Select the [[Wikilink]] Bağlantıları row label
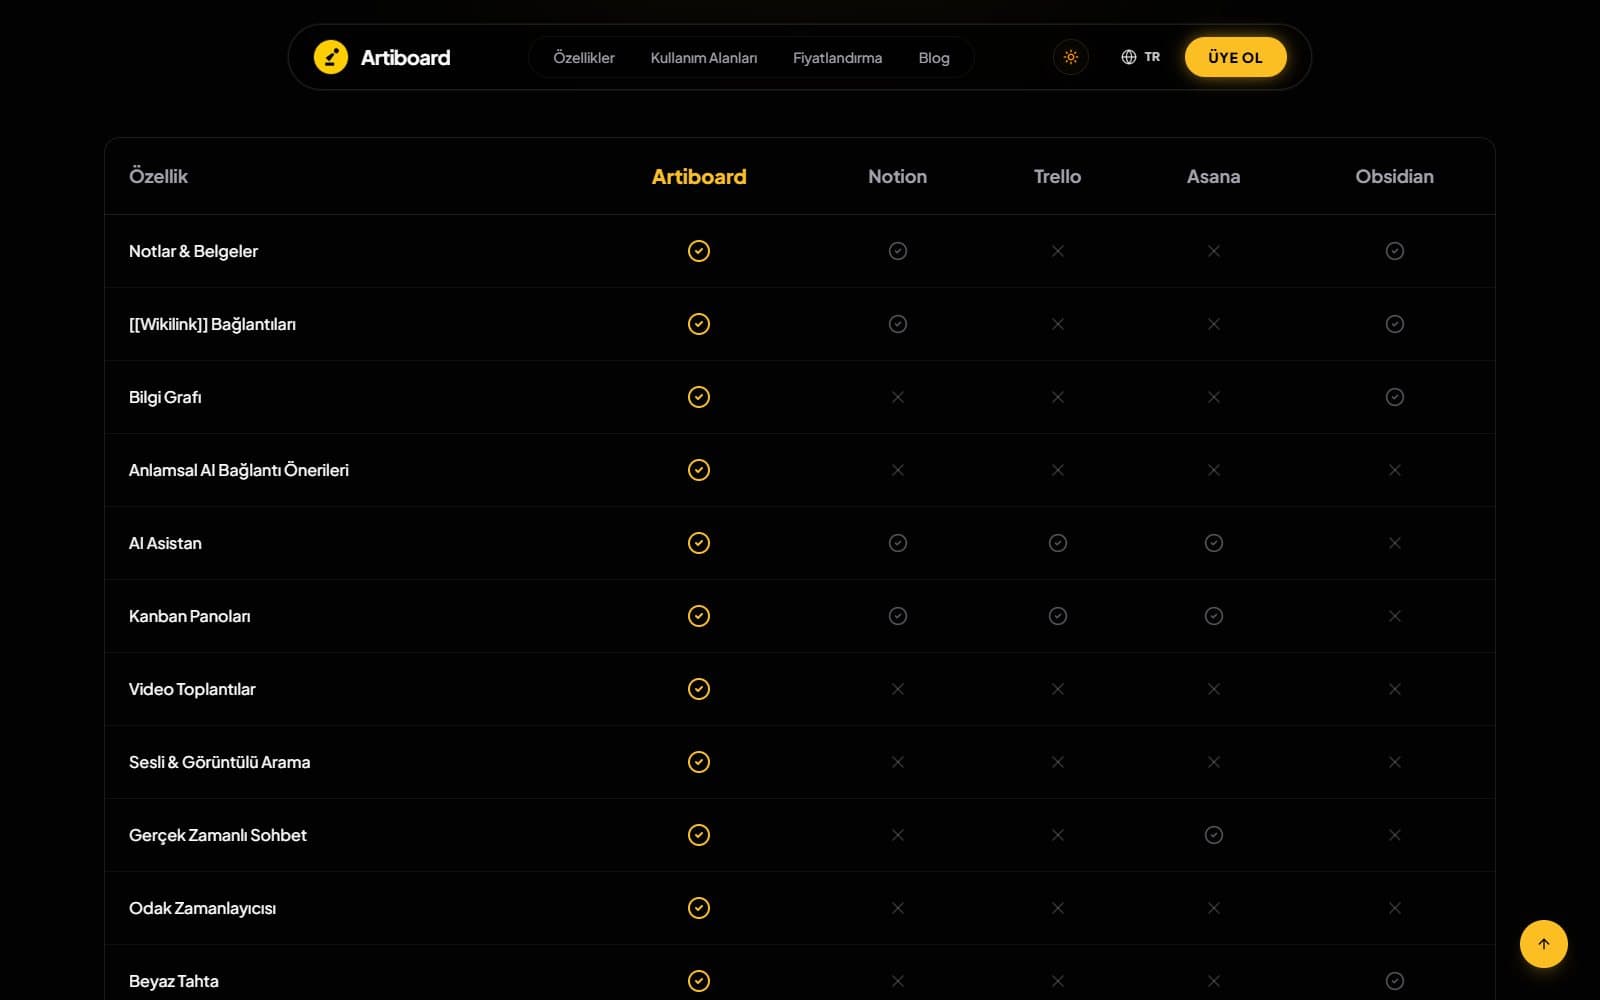Viewport: 1600px width, 1000px height. (x=212, y=324)
